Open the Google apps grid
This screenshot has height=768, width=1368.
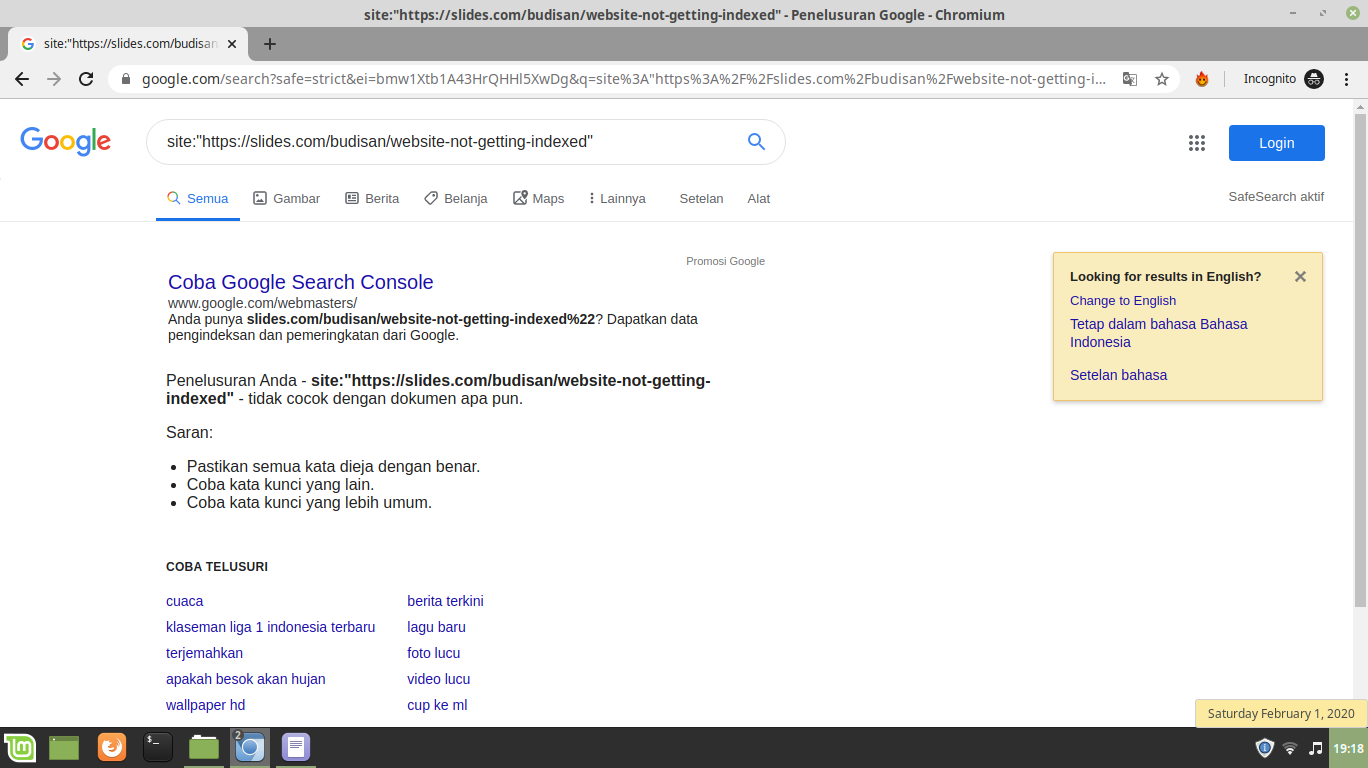(x=1197, y=143)
